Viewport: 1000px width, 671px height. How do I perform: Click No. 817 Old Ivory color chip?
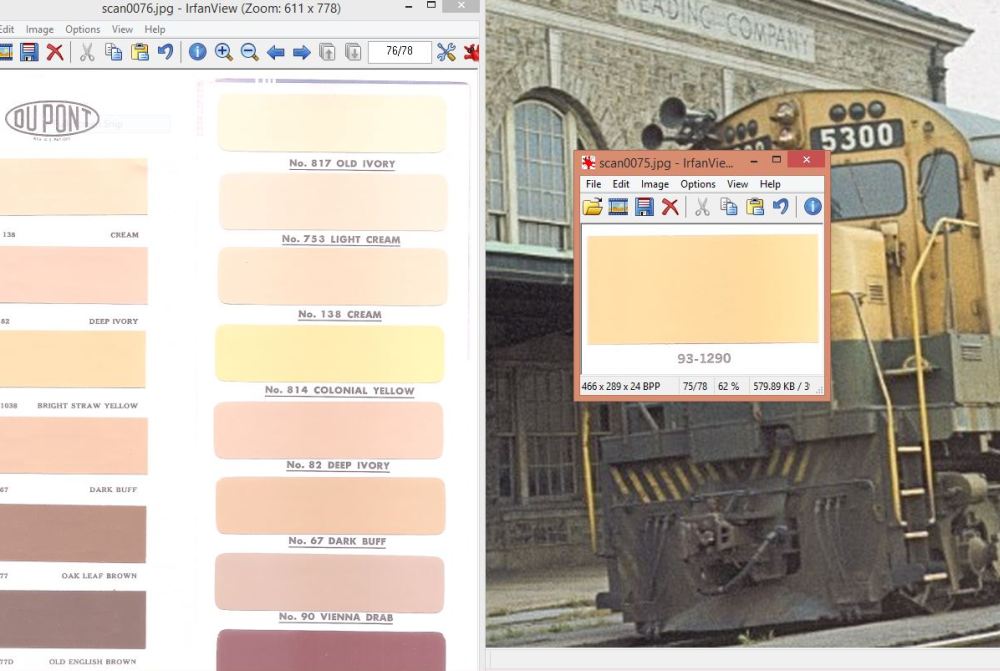pos(332,123)
